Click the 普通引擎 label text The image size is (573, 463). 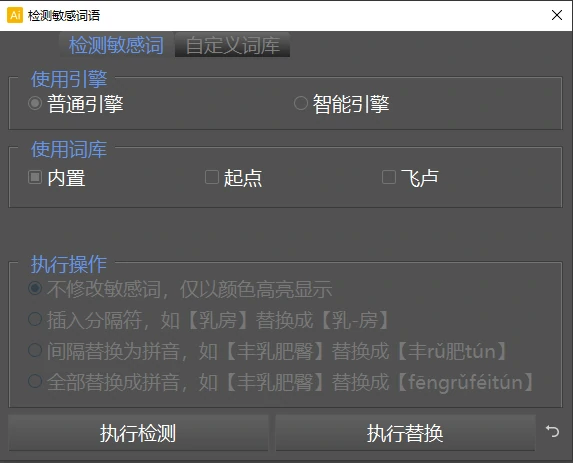(x=86, y=104)
